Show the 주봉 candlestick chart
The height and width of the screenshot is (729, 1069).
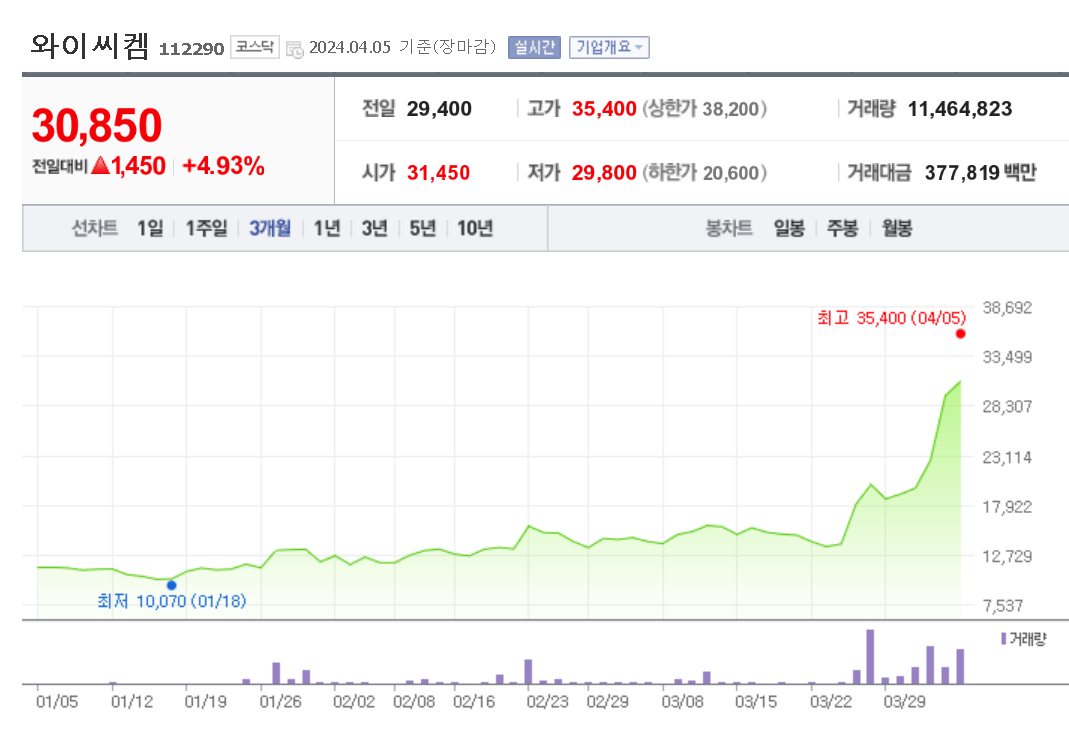842,228
